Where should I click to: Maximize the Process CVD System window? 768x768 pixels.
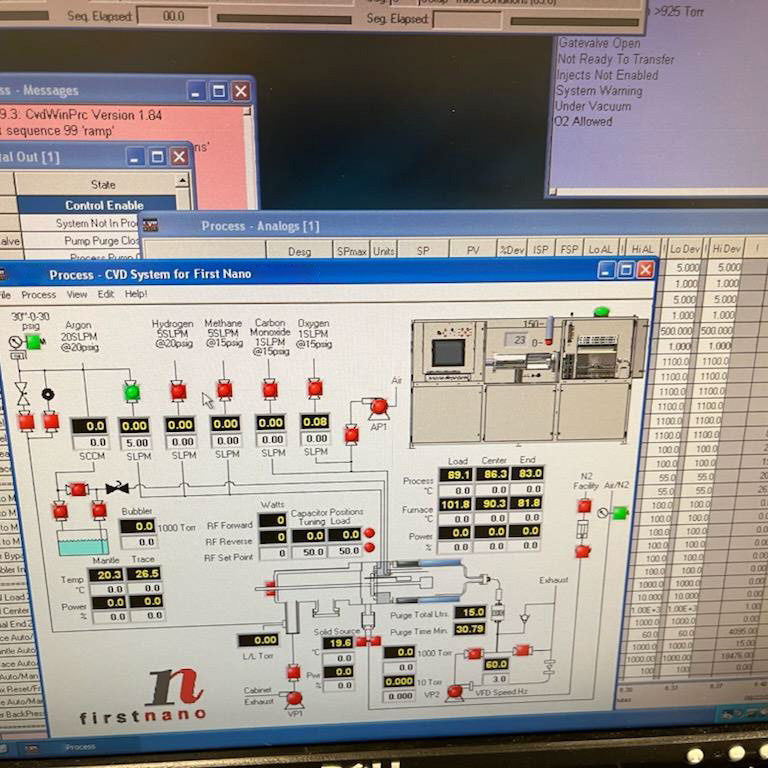(626, 270)
